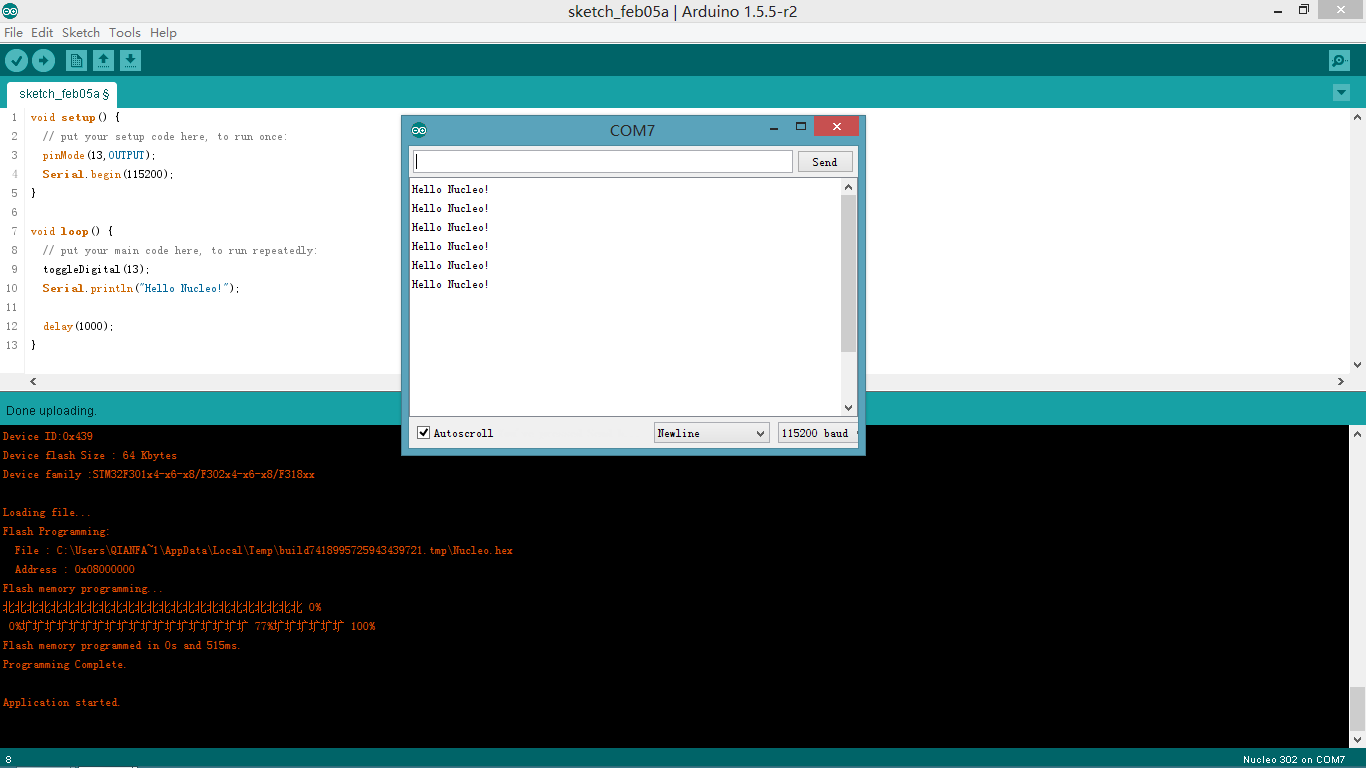Click the Serial.println code line

(x=141, y=288)
